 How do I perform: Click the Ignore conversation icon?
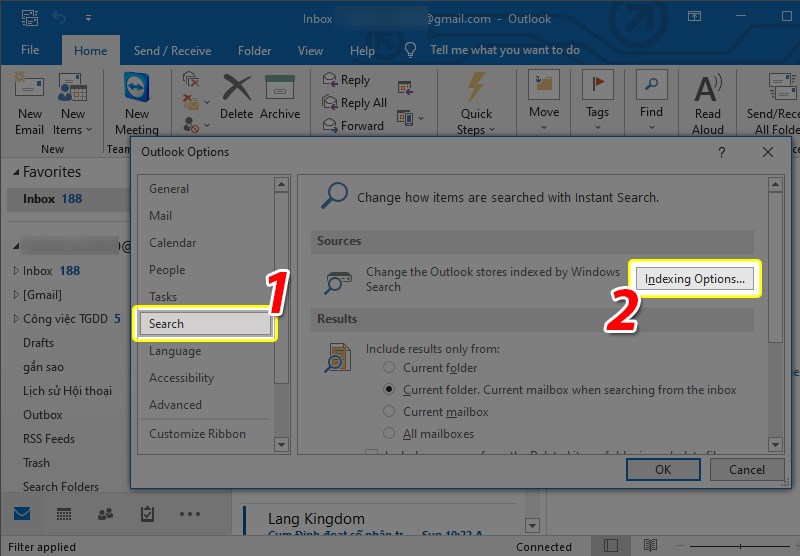[x=190, y=79]
